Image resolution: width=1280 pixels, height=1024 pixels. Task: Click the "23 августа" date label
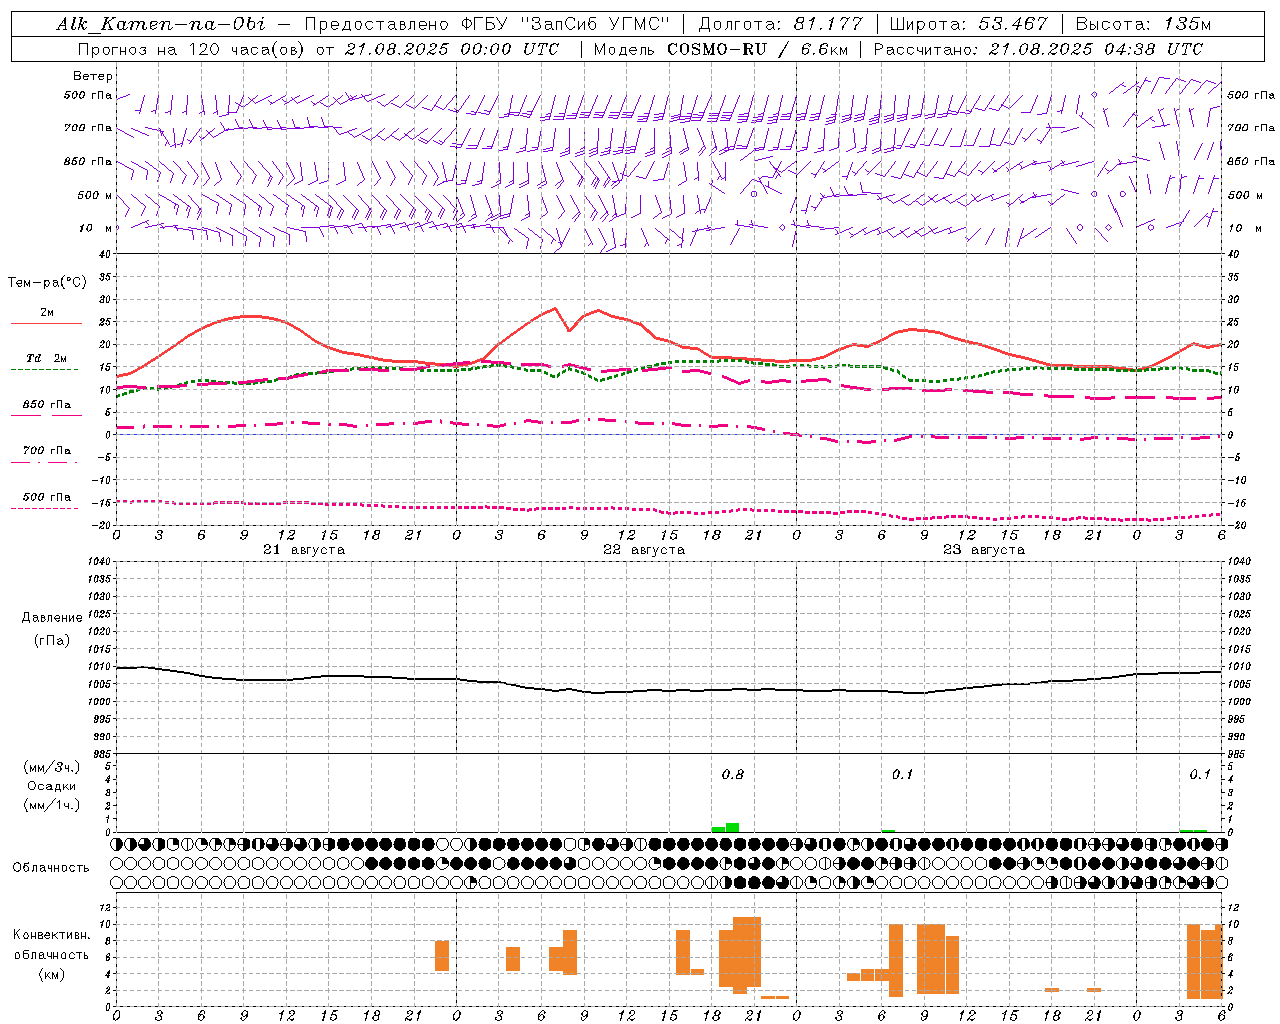984,550
